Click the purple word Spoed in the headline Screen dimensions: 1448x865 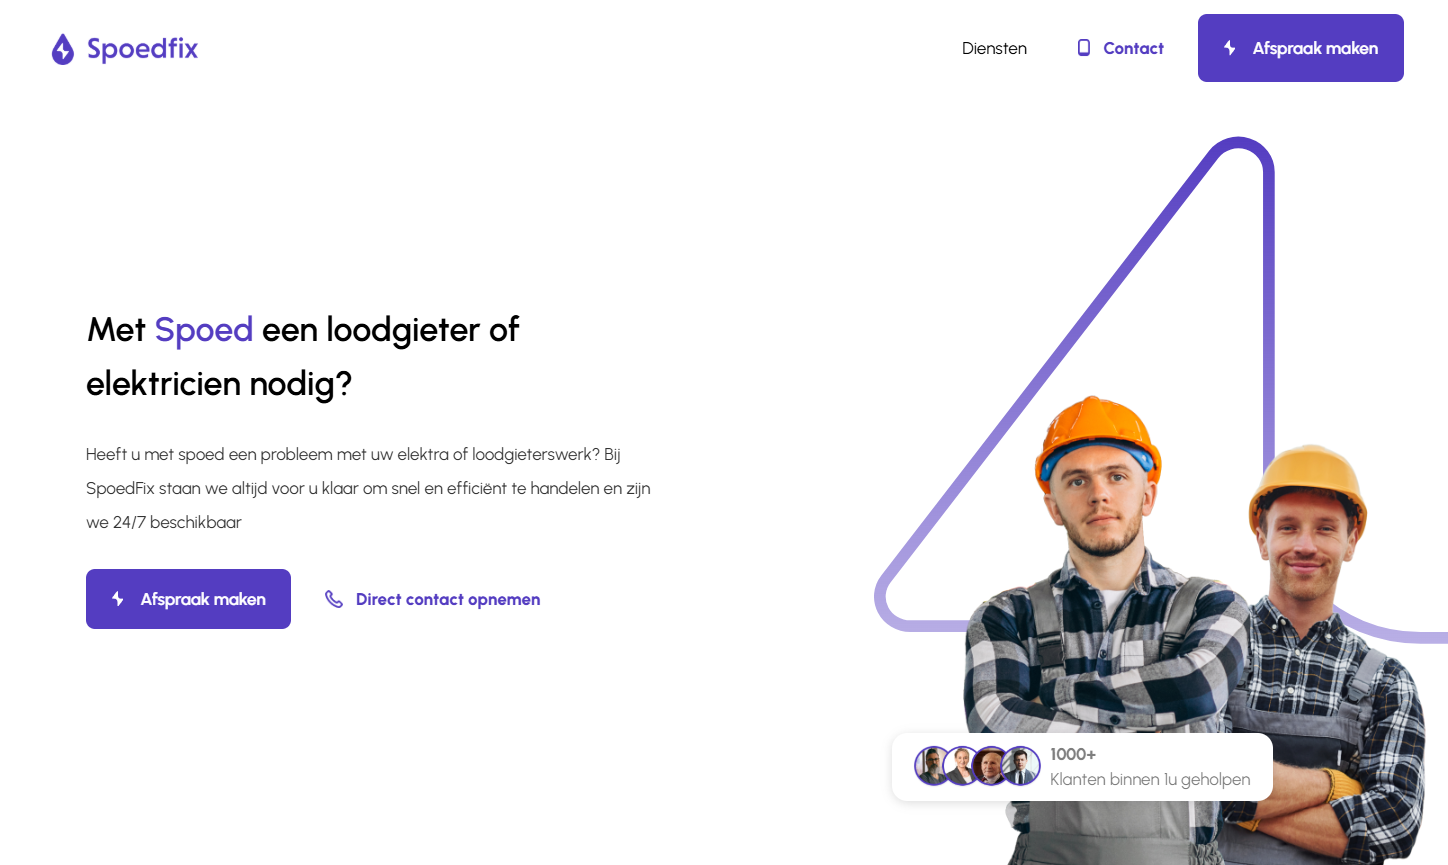pos(204,329)
